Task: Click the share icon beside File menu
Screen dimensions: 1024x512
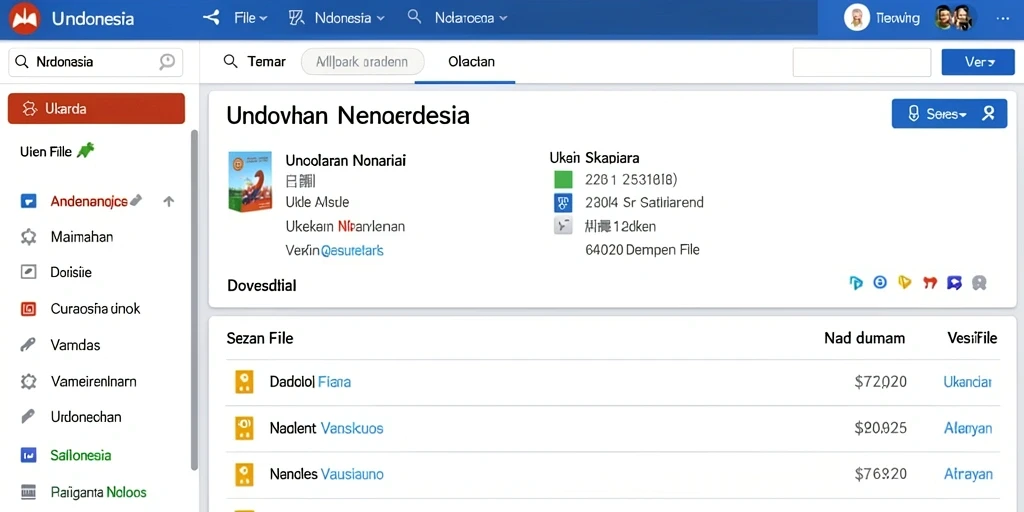Action: (211, 18)
